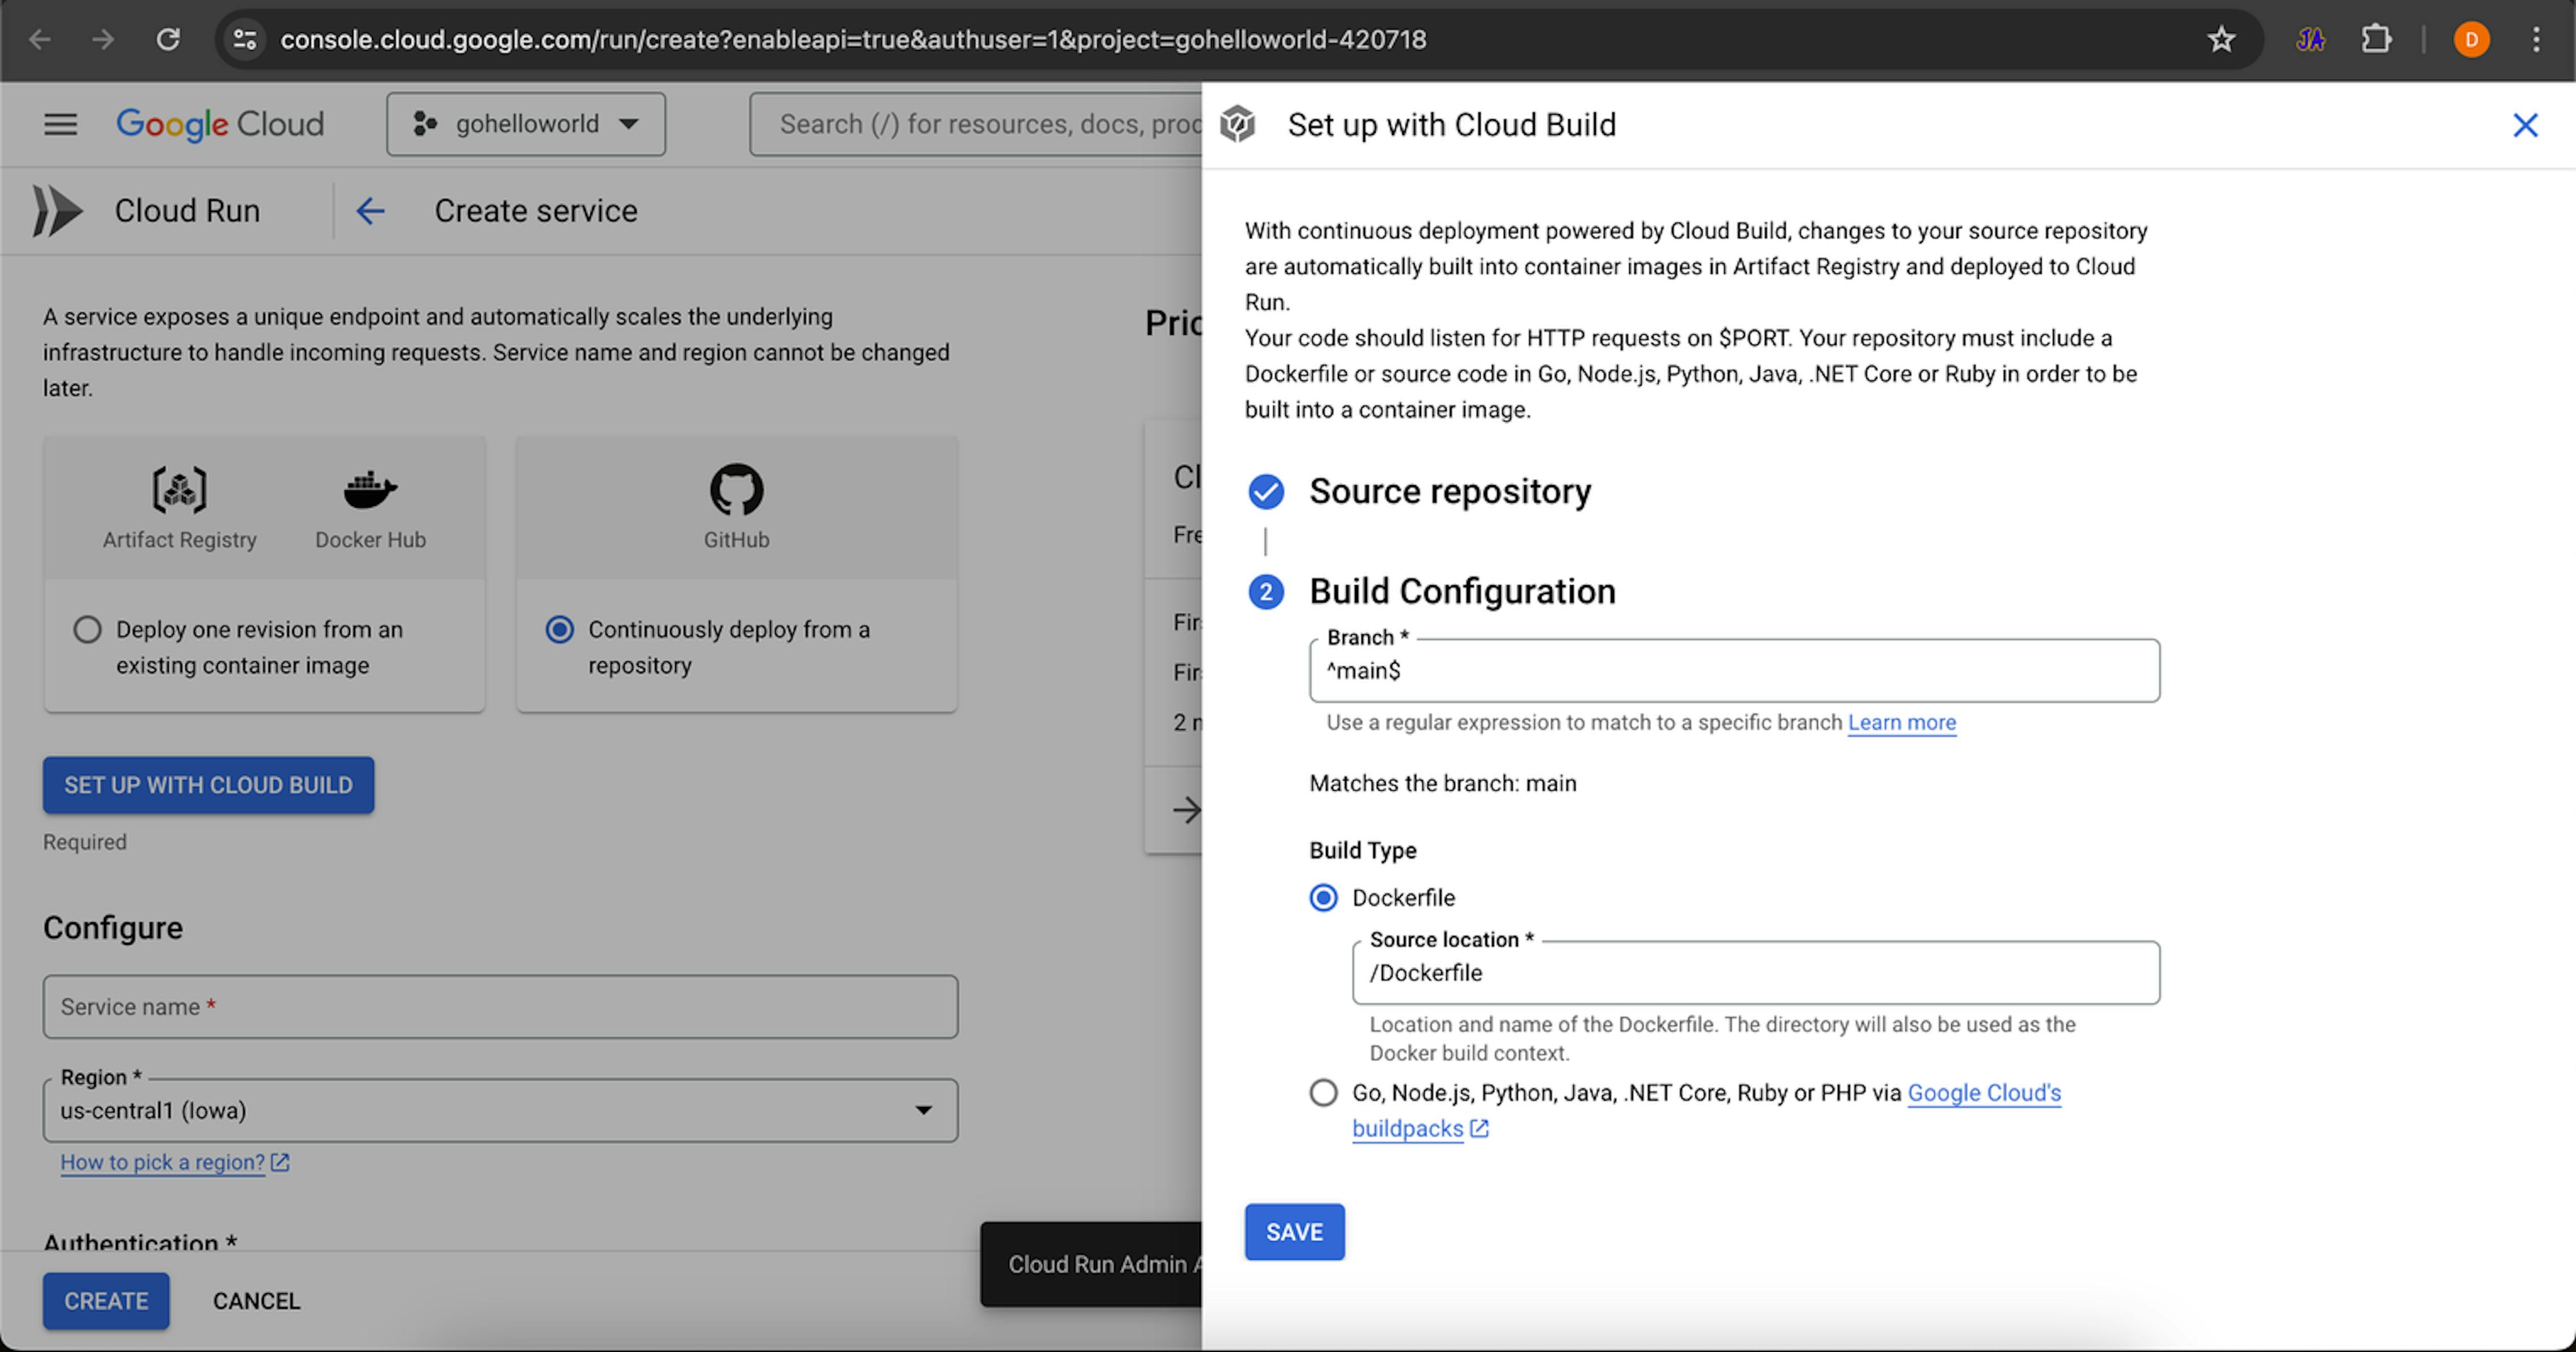
Task: Close the Set up with Cloud Build panel
Action: tap(2525, 125)
